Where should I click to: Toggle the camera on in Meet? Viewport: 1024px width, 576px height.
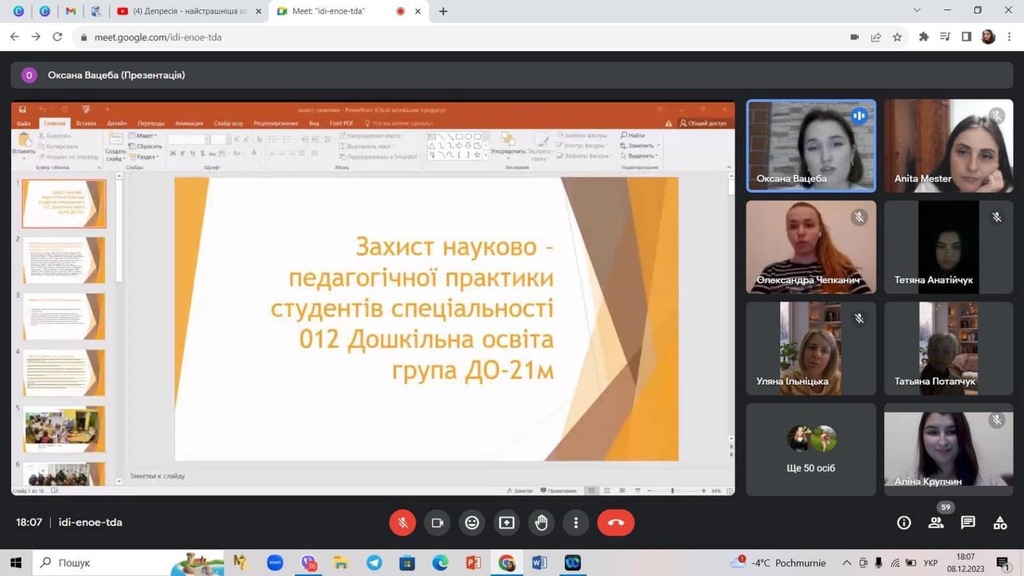click(x=437, y=522)
